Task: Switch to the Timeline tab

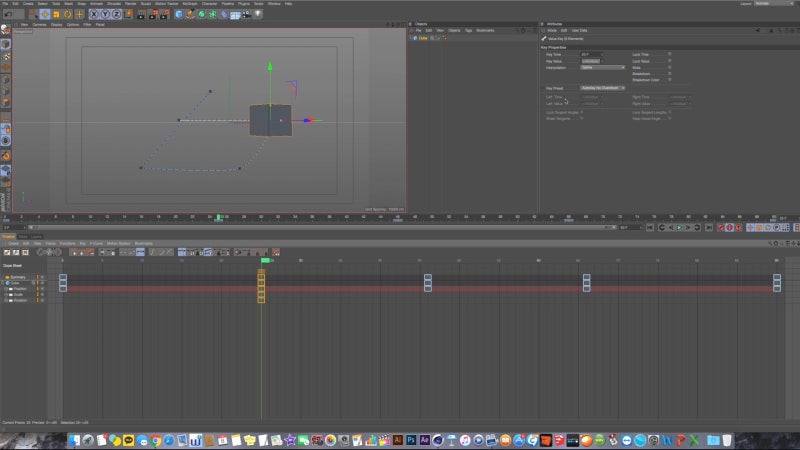Action: tap(8, 237)
